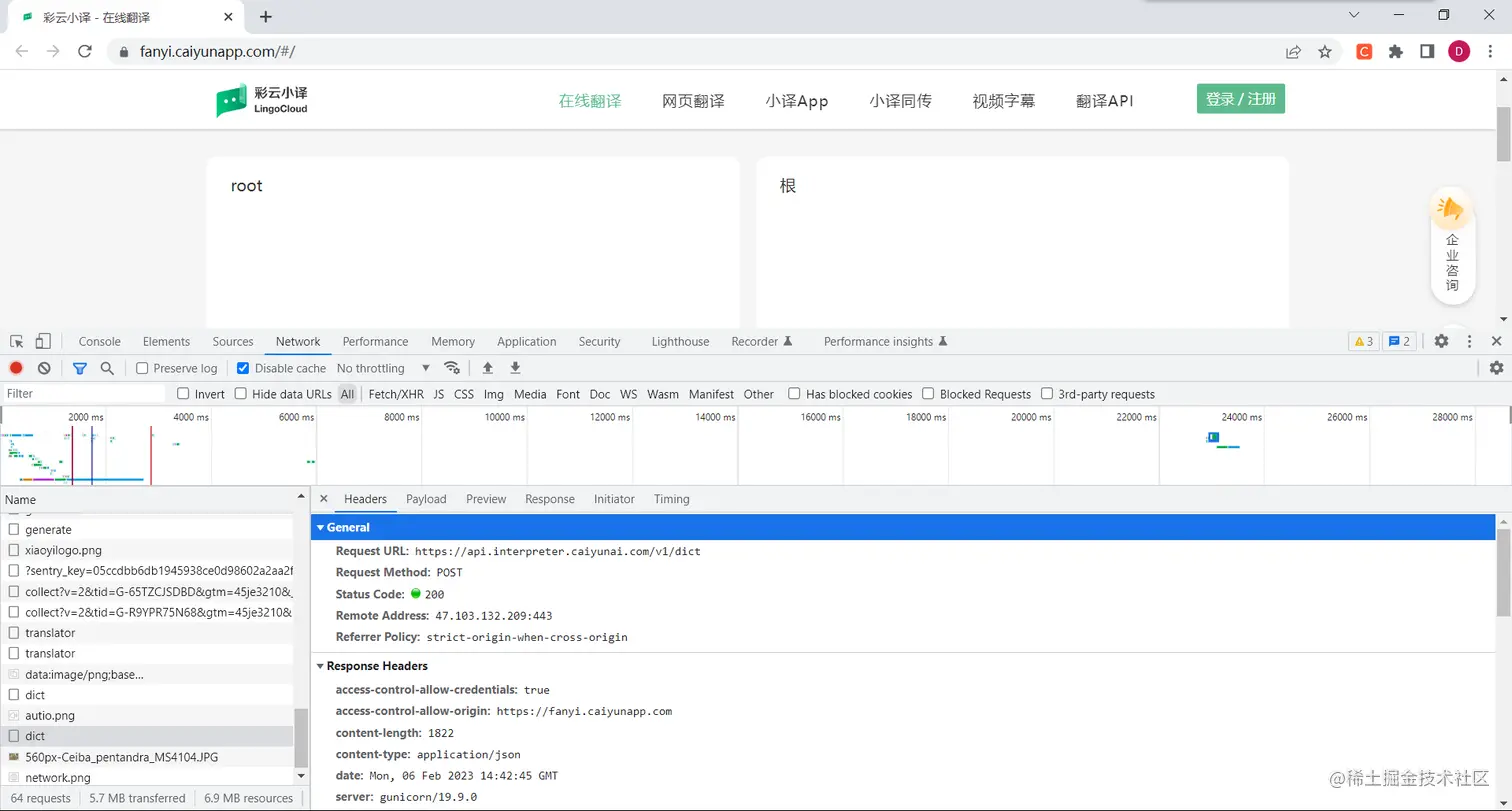Select the element inspector tool in DevTools
The image size is (1512, 811).
point(17,341)
